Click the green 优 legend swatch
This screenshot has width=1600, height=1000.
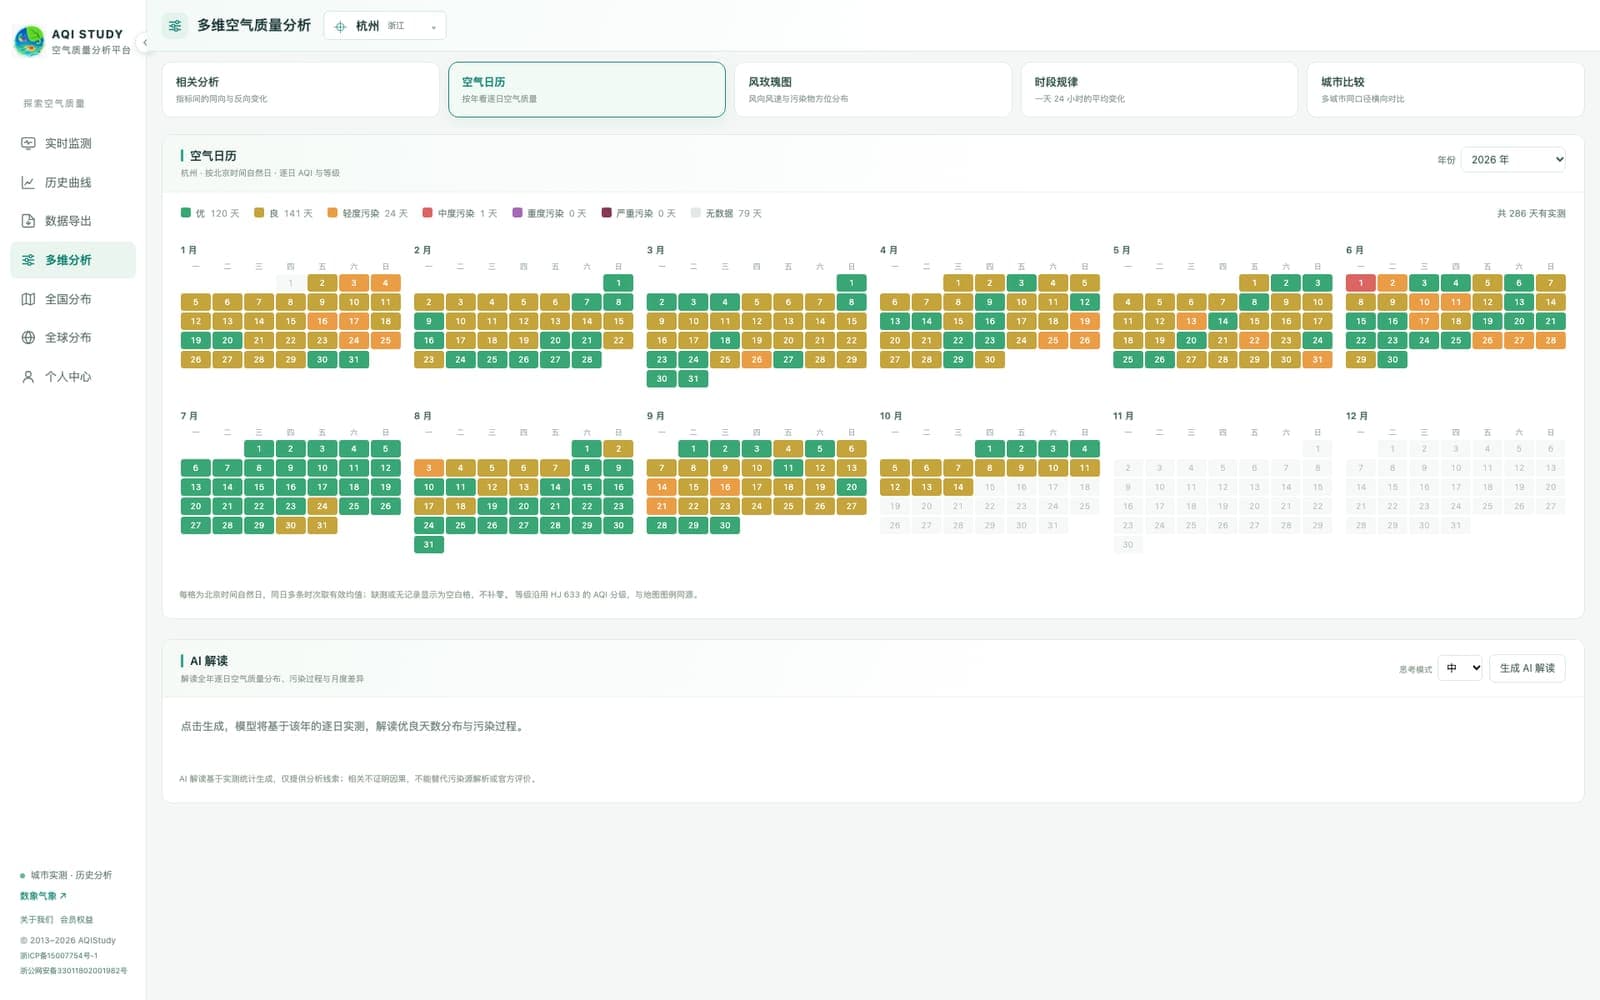click(x=186, y=213)
